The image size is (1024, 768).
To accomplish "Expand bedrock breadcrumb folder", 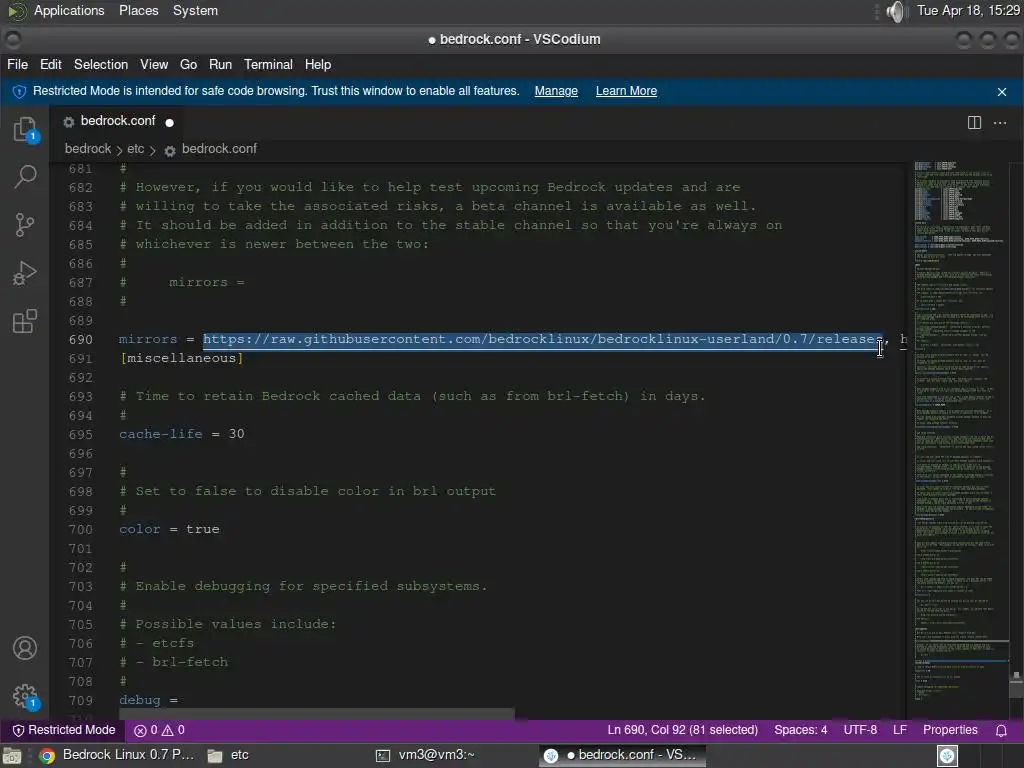I will [88, 149].
